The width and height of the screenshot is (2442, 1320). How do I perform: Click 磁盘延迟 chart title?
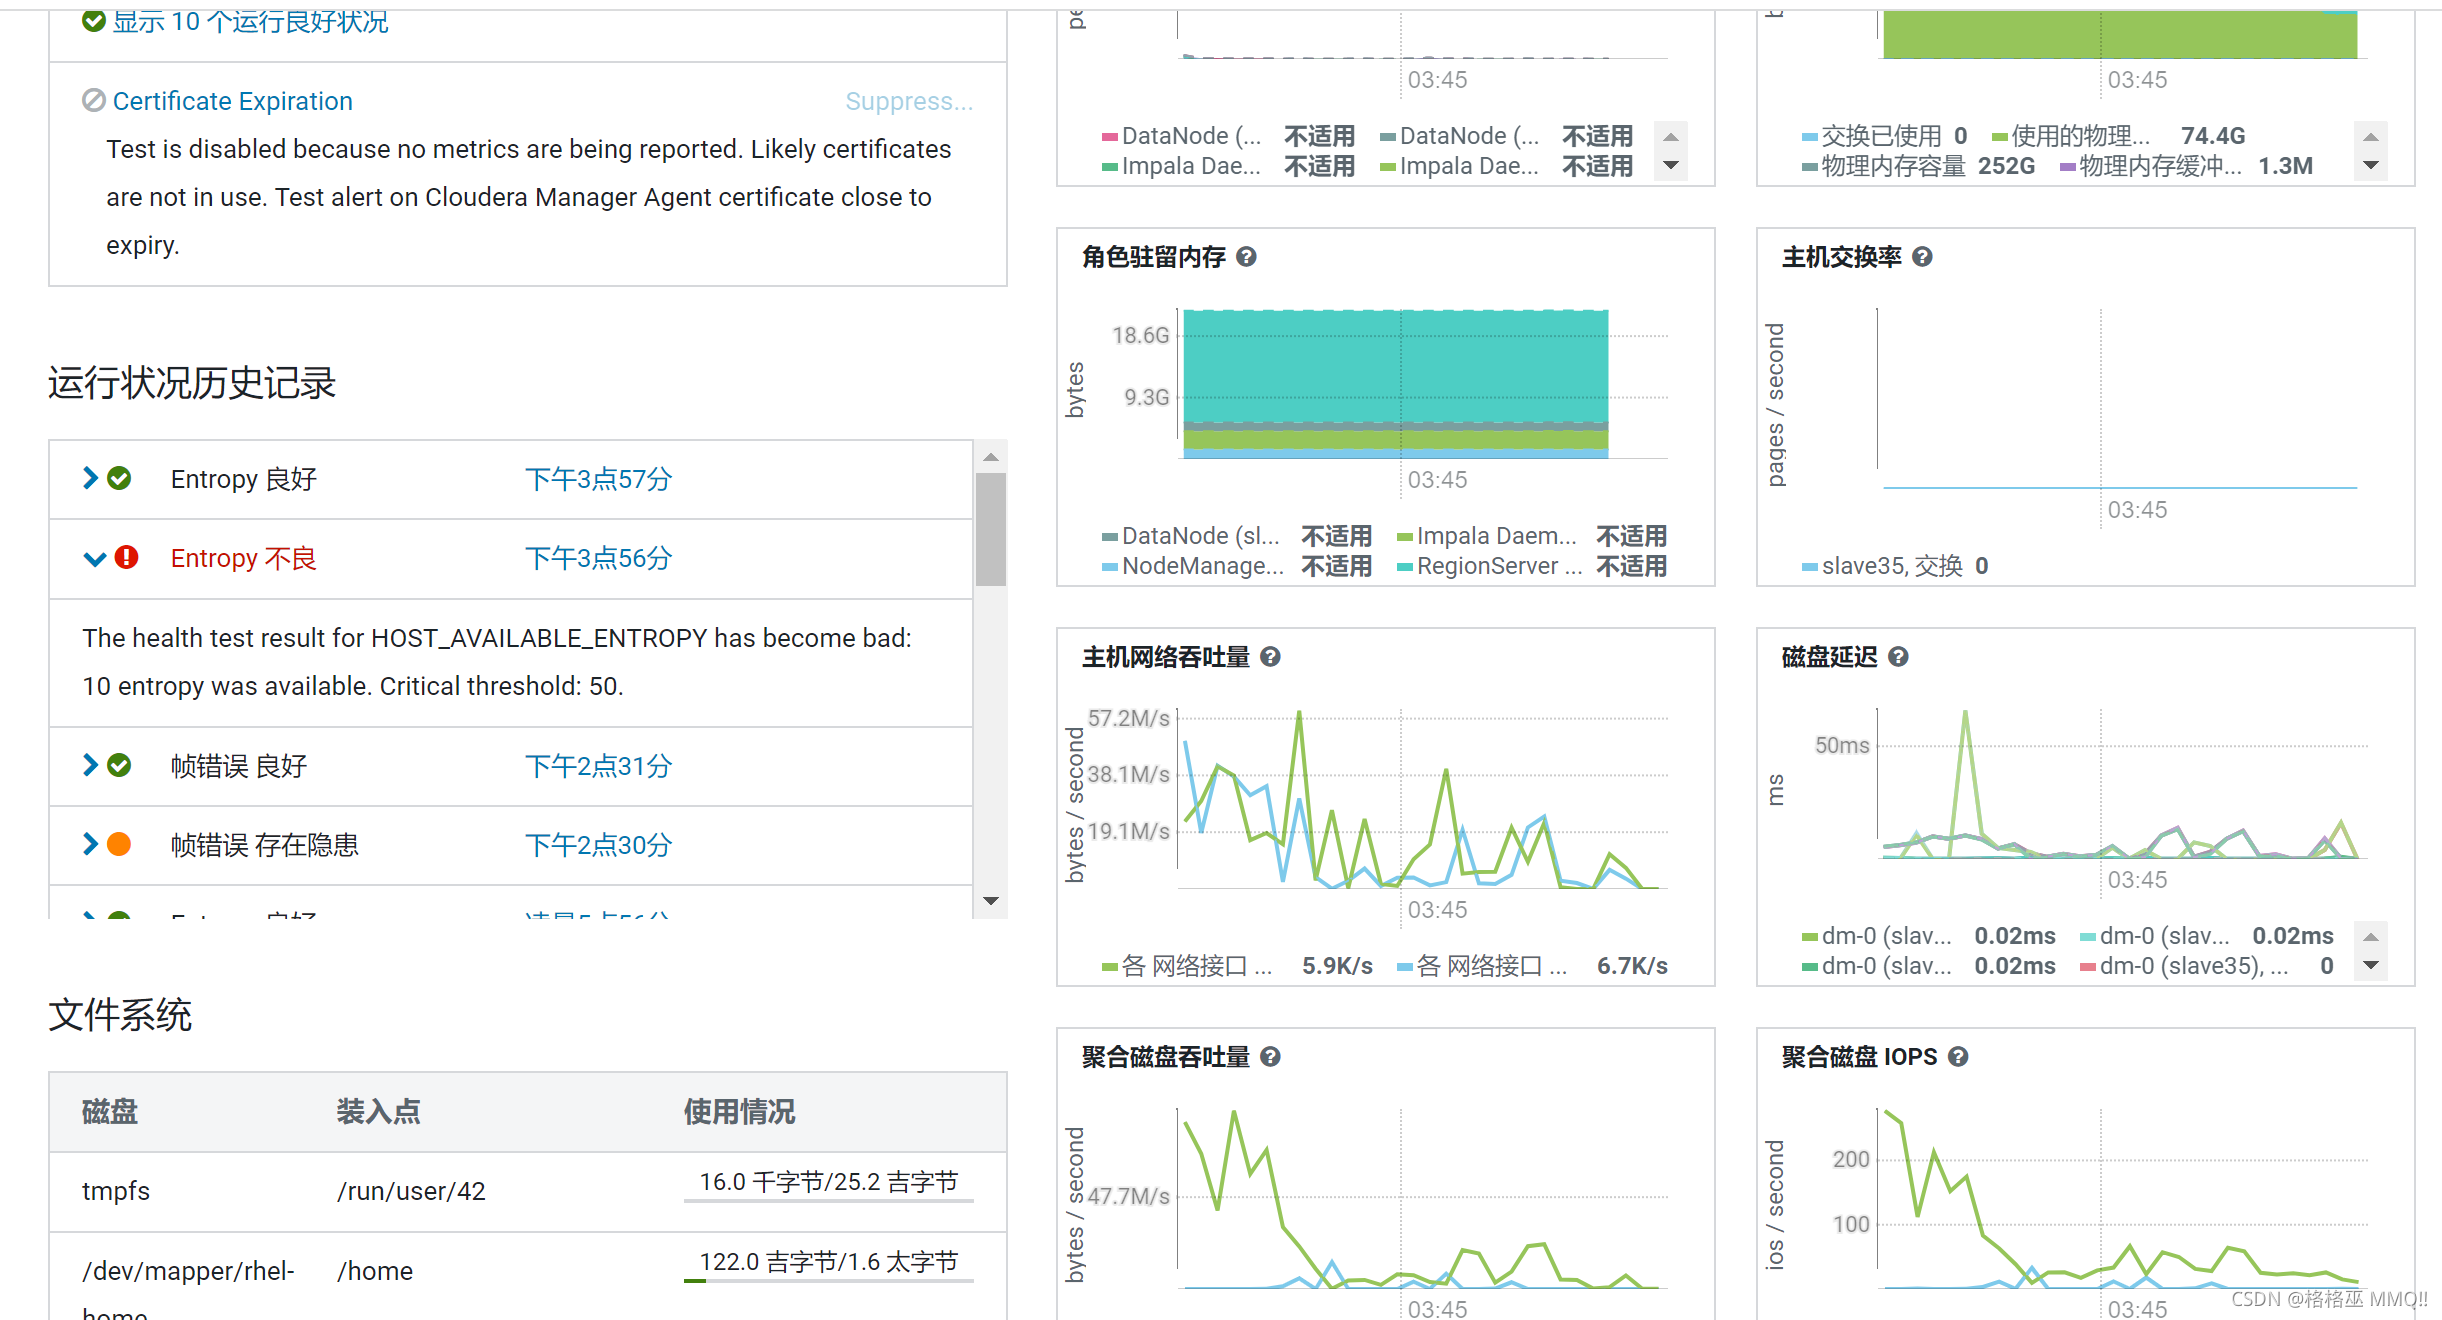1829,657
